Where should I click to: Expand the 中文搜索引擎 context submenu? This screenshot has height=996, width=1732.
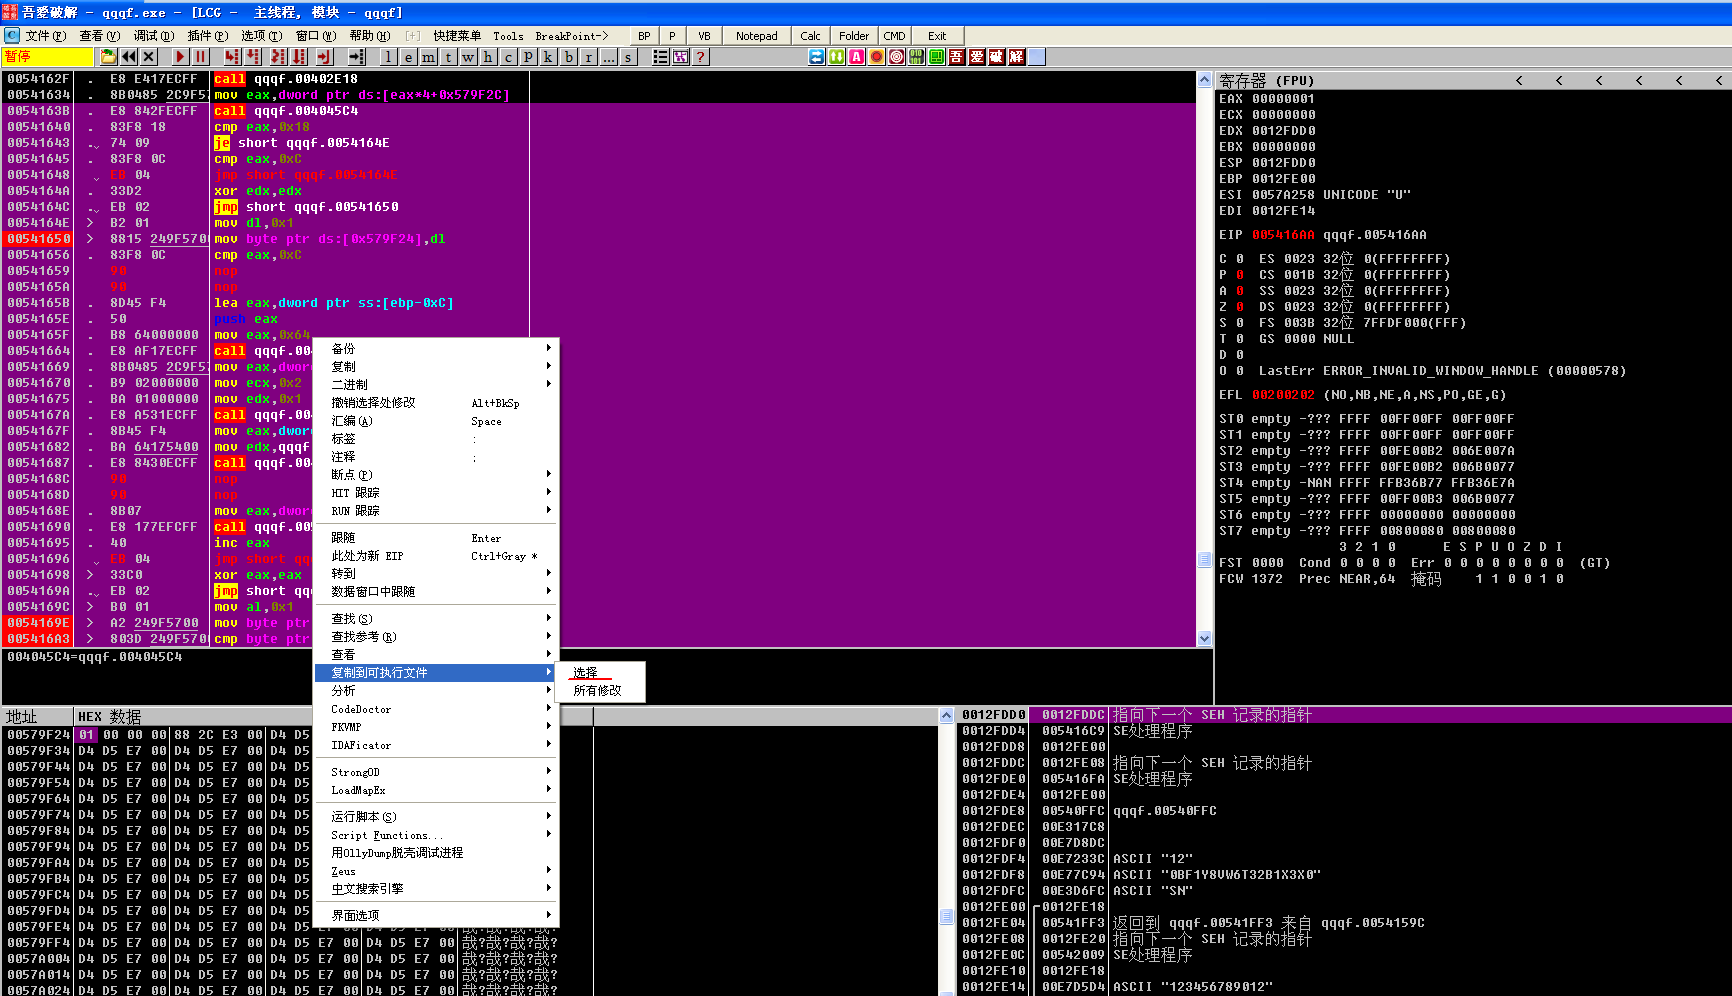[436, 889]
